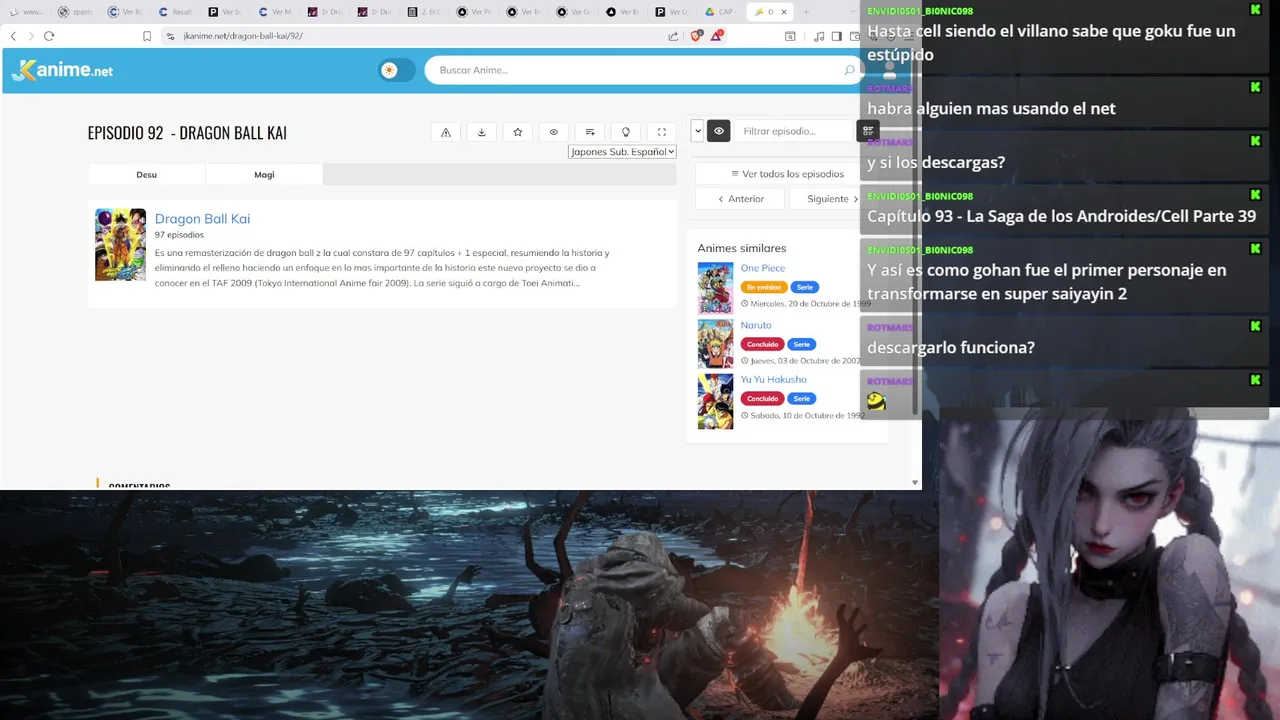Click the add to playlist icon
Screen dimensions: 1280x720
(590, 132)
